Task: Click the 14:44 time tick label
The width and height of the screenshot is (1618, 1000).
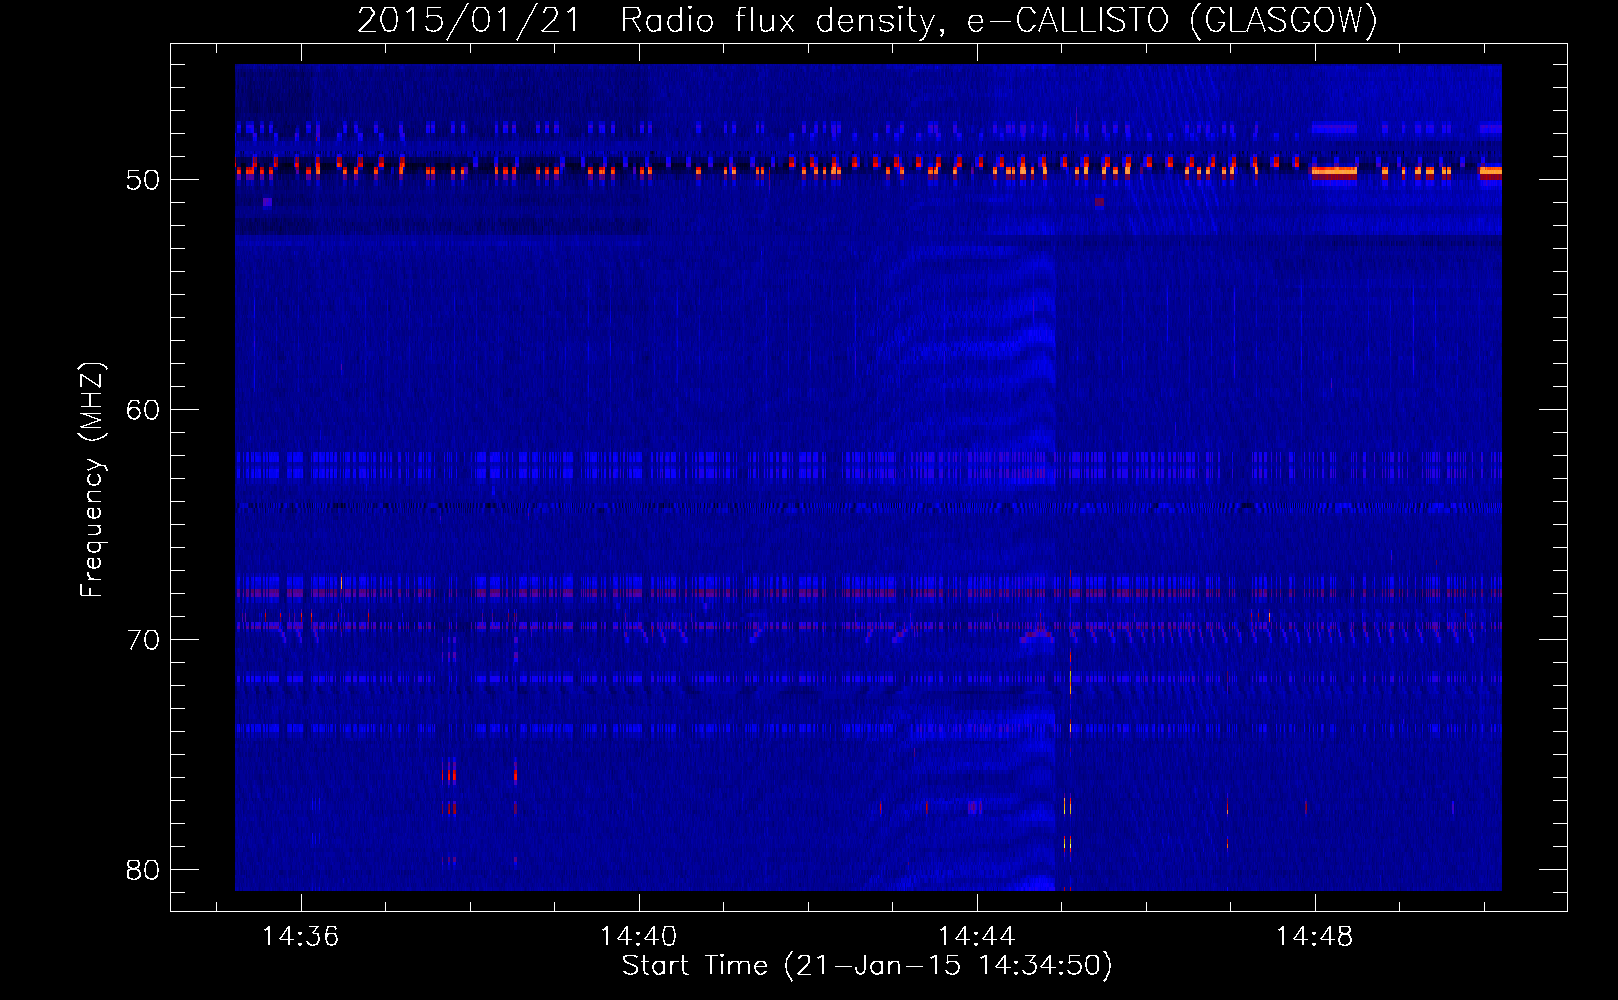Action: point(976,936)
